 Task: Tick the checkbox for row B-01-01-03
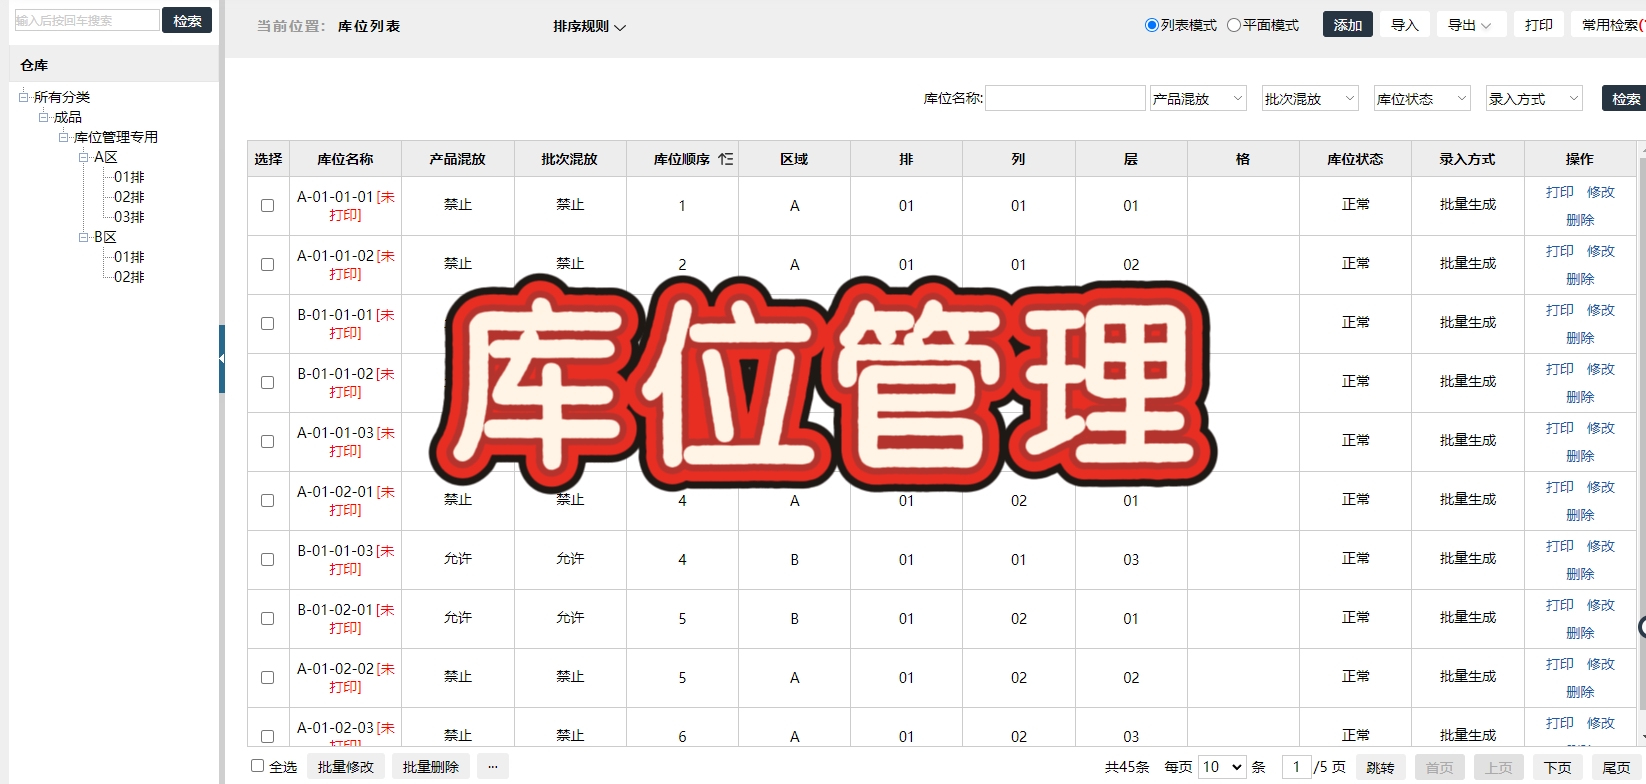pyautogui.click(x=267, y=559)
